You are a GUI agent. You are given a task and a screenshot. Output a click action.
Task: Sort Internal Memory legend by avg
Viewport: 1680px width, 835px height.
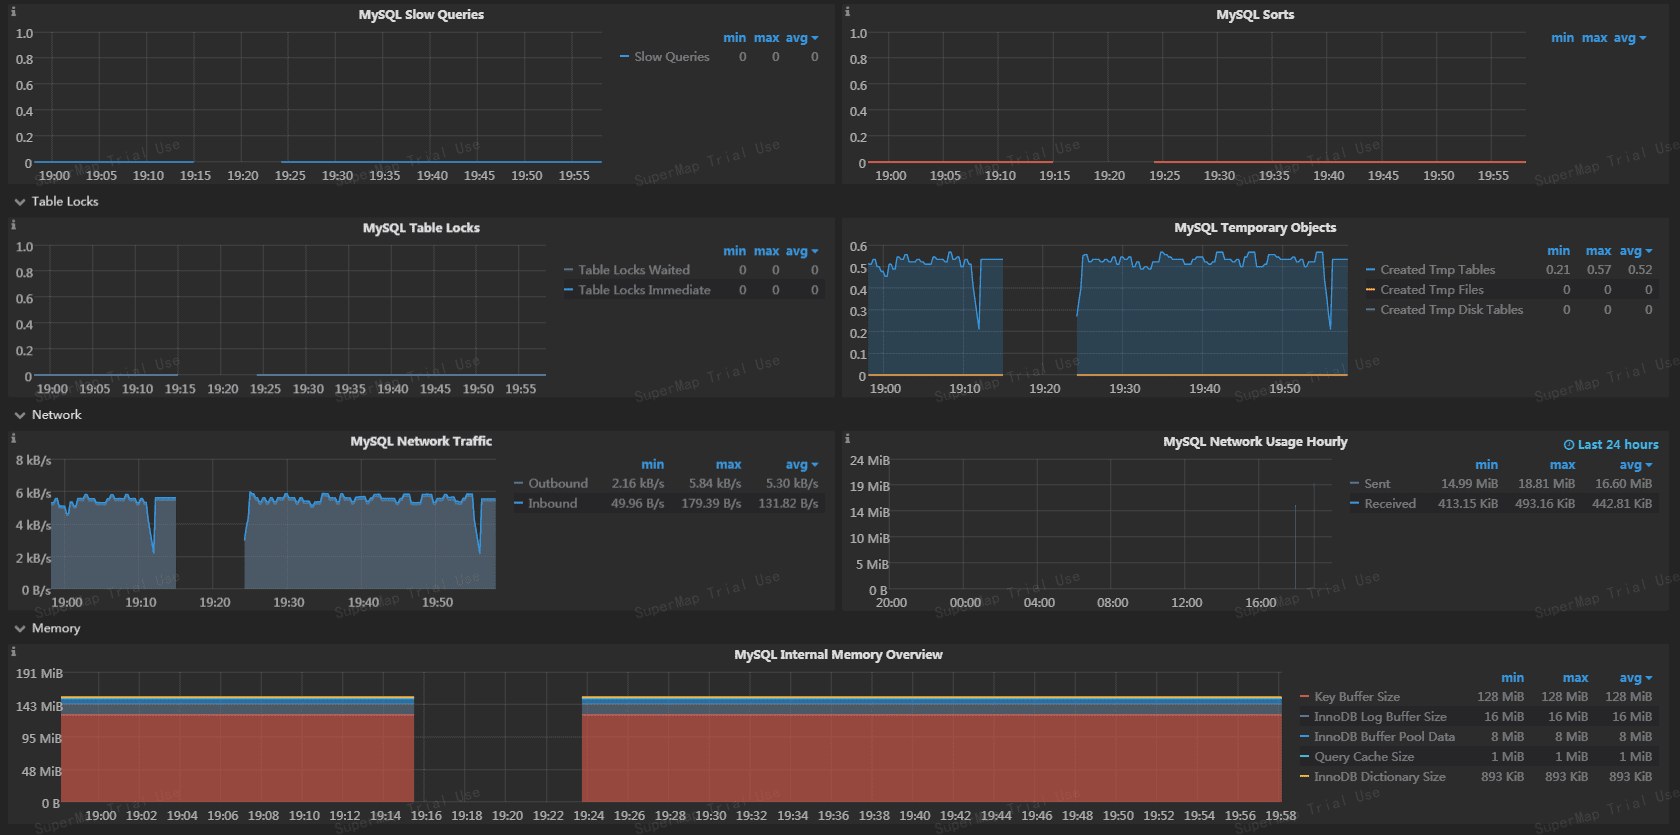coord(1636,678)
